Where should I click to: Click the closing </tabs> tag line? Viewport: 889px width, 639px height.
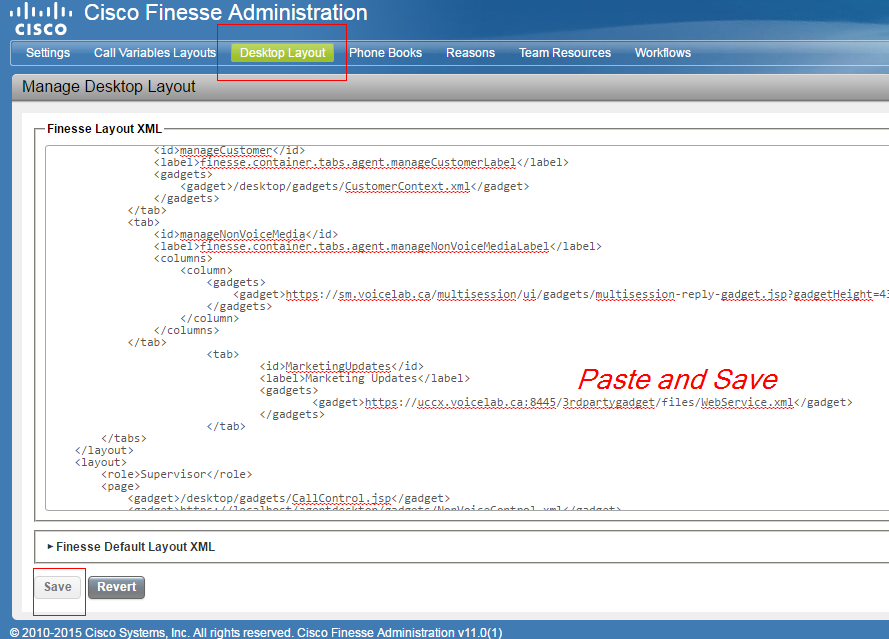click(x=124, y=438)
